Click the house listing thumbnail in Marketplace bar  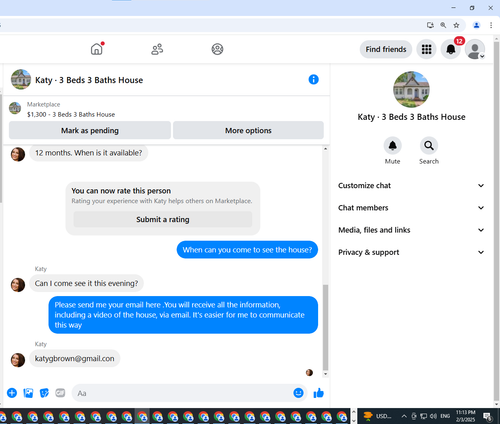tap(15, 108)
